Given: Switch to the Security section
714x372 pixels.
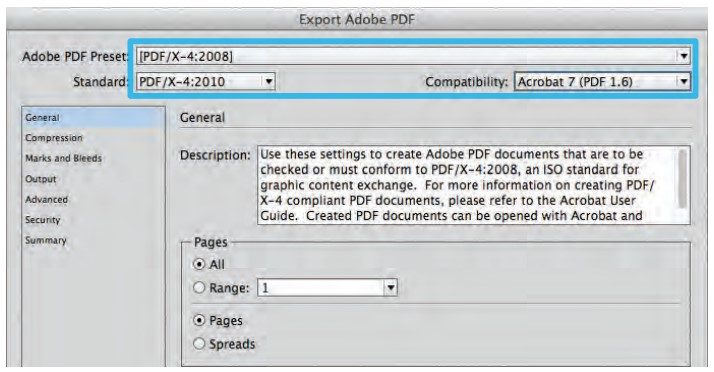Looking at the screenshot, I should [42, 220].
